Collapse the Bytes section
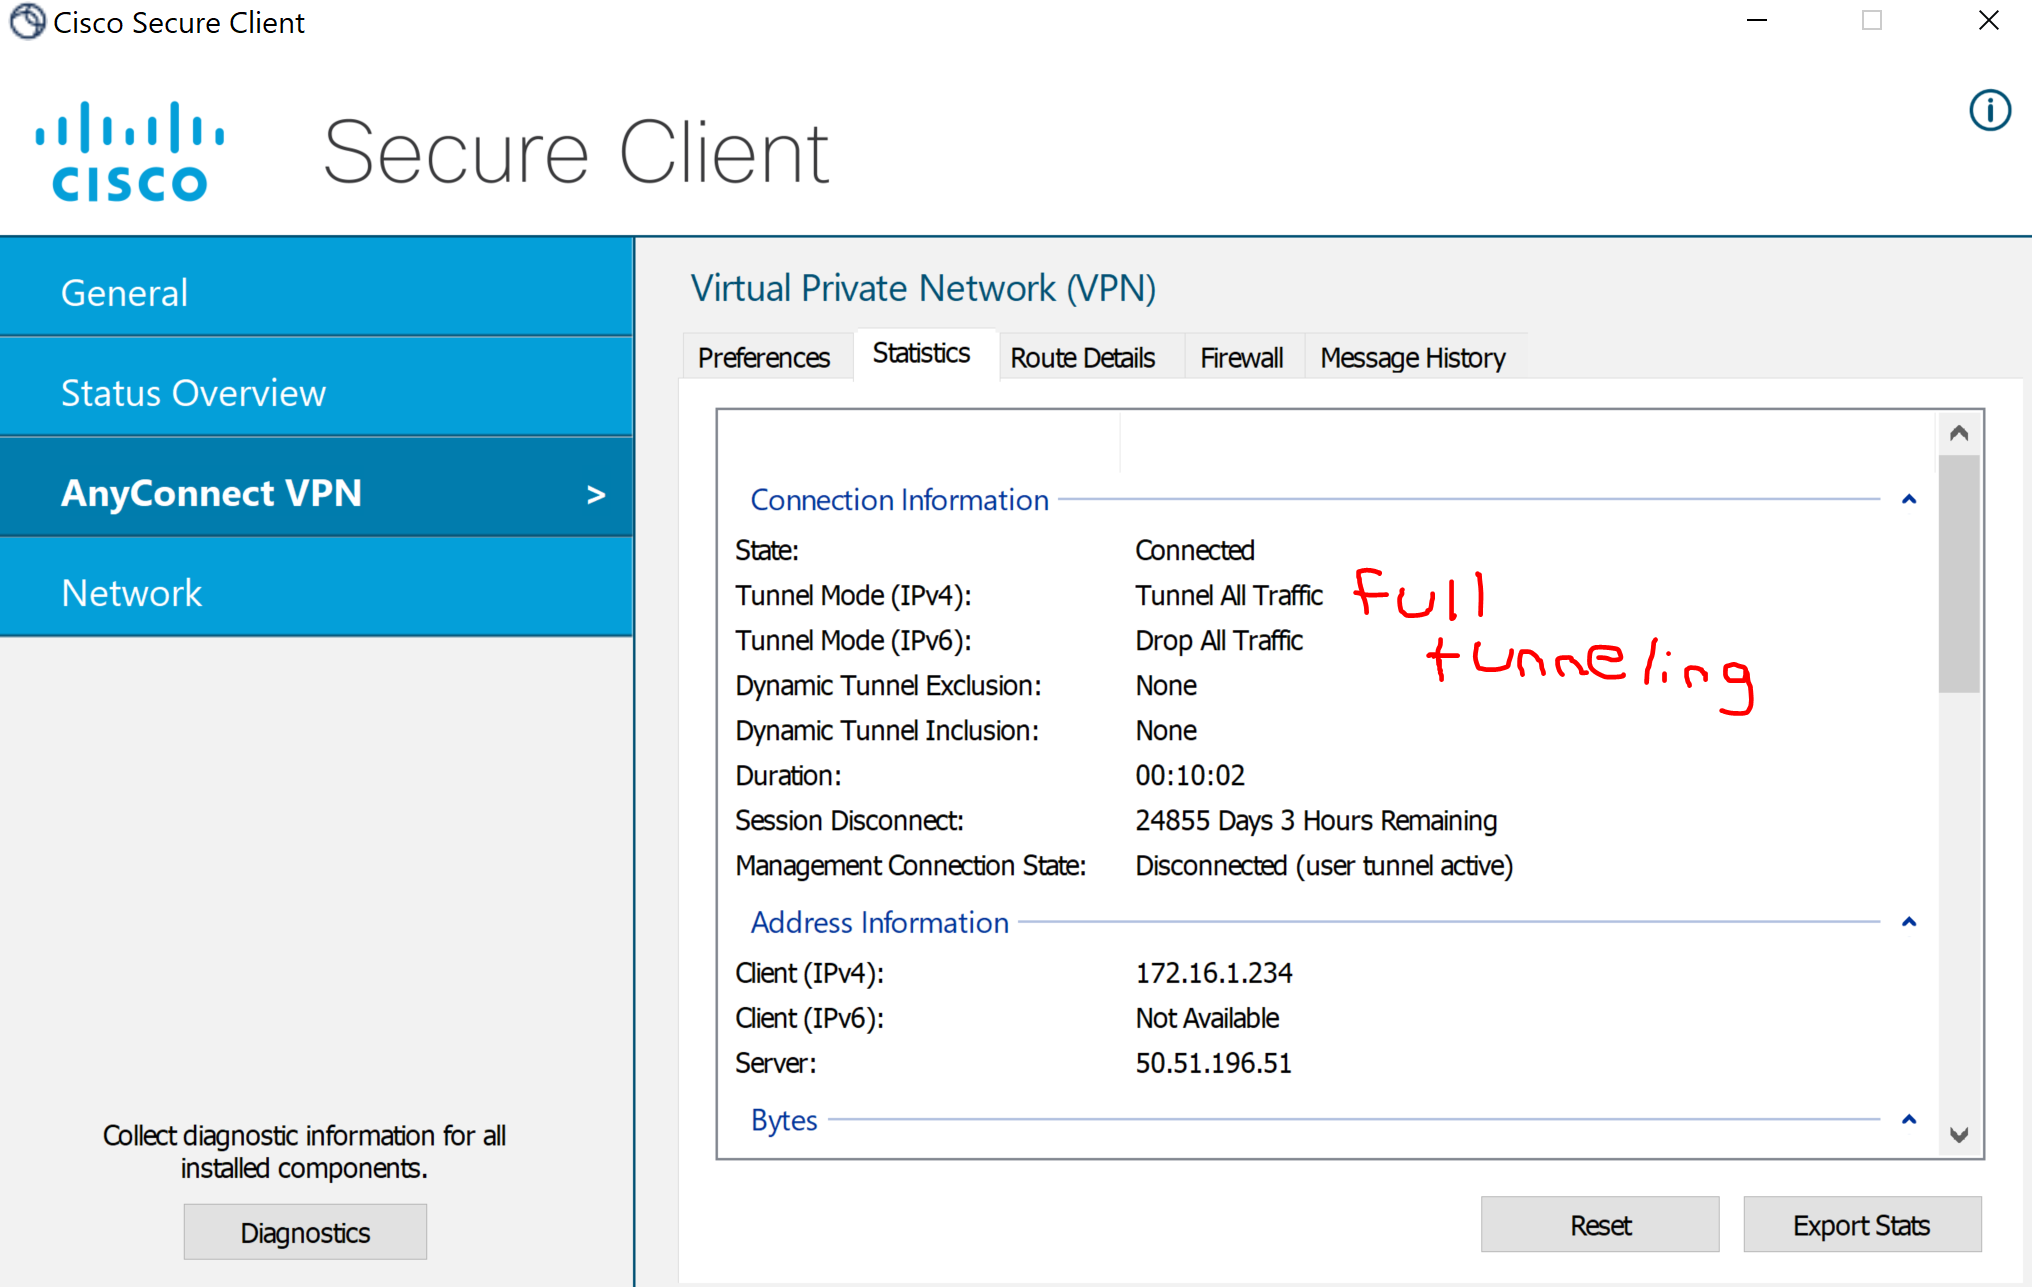 [1909, 1120]
